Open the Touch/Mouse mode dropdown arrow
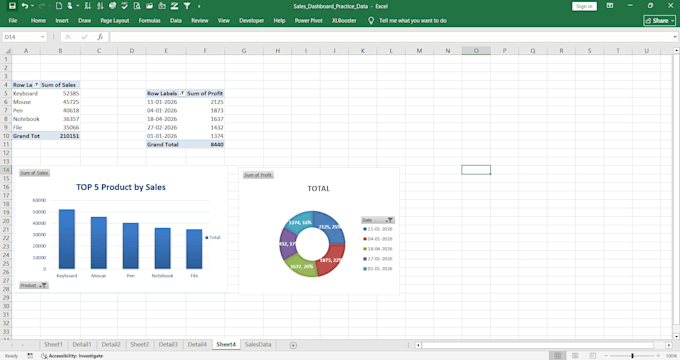Viewport: 680px width, 360px height. 78,6
